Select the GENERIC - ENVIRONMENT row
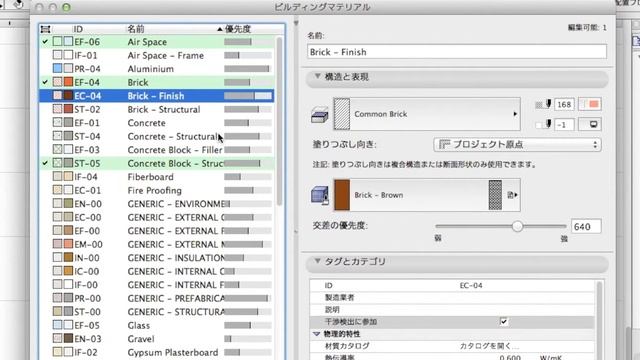Image resolution: width=640 pixels, height=360 pixels. click(x=157, y=204)
